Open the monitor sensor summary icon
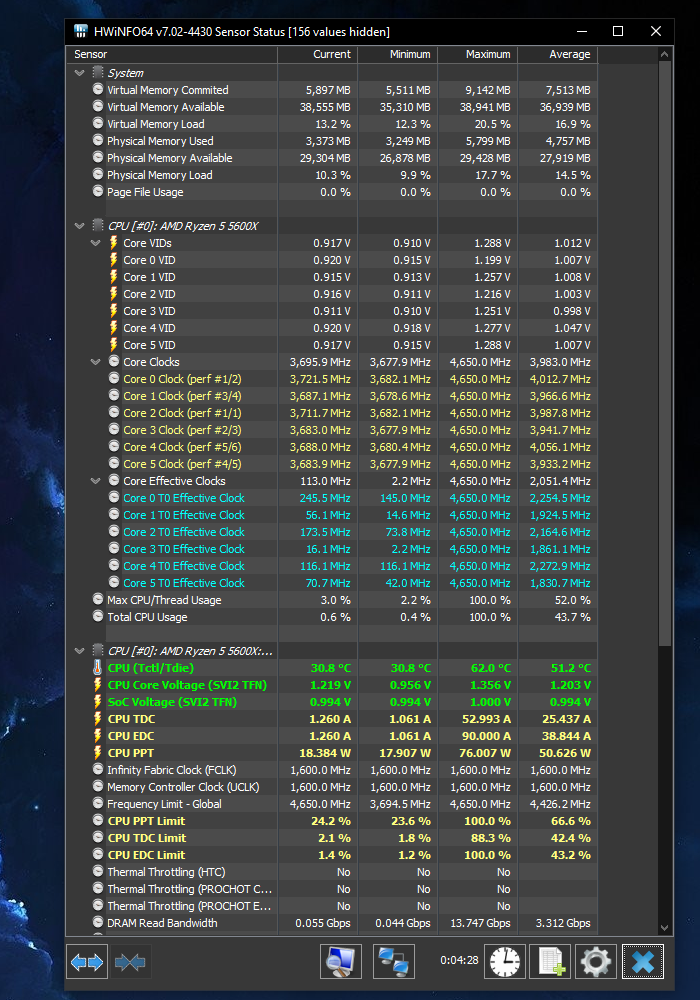Viewport: 700px width, 1000px height. tap(340, 962)
